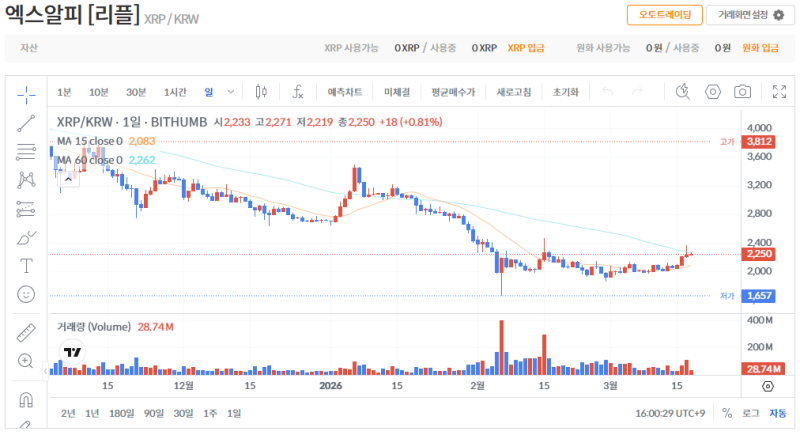Set date range to 1년
Image resolution: width=800 pixels, height=435 pixels.
92,413
